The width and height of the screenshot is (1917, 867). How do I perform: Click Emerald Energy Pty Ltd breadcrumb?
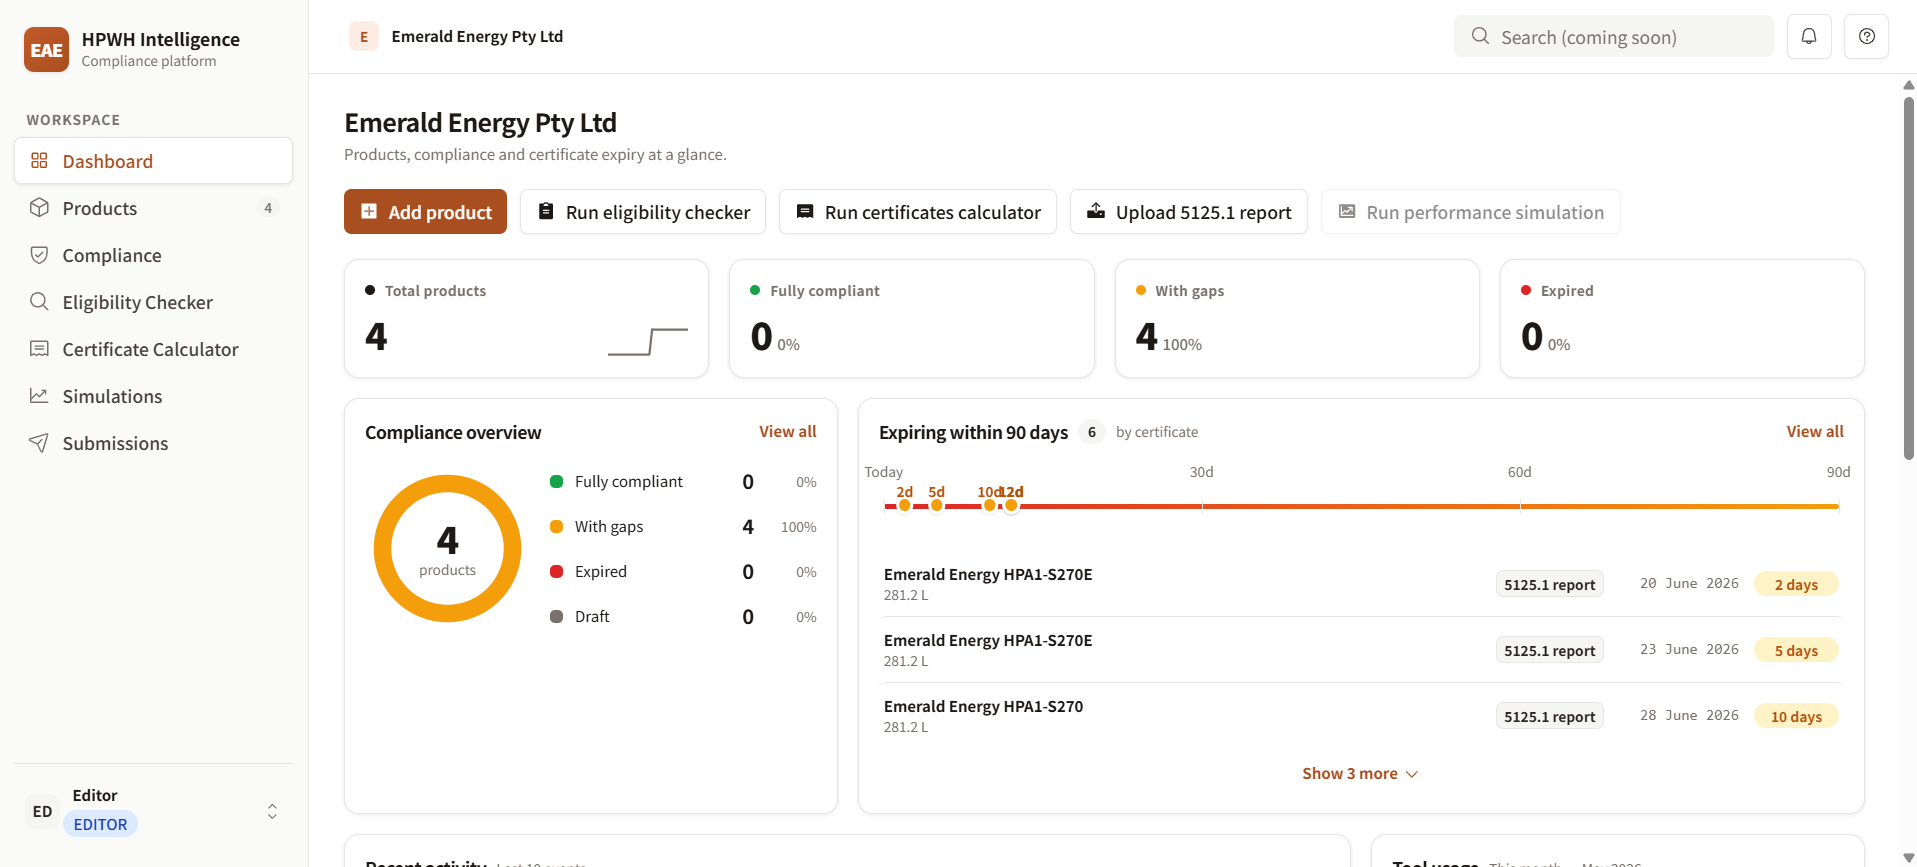pyautogui.click(x=477, y=36)
